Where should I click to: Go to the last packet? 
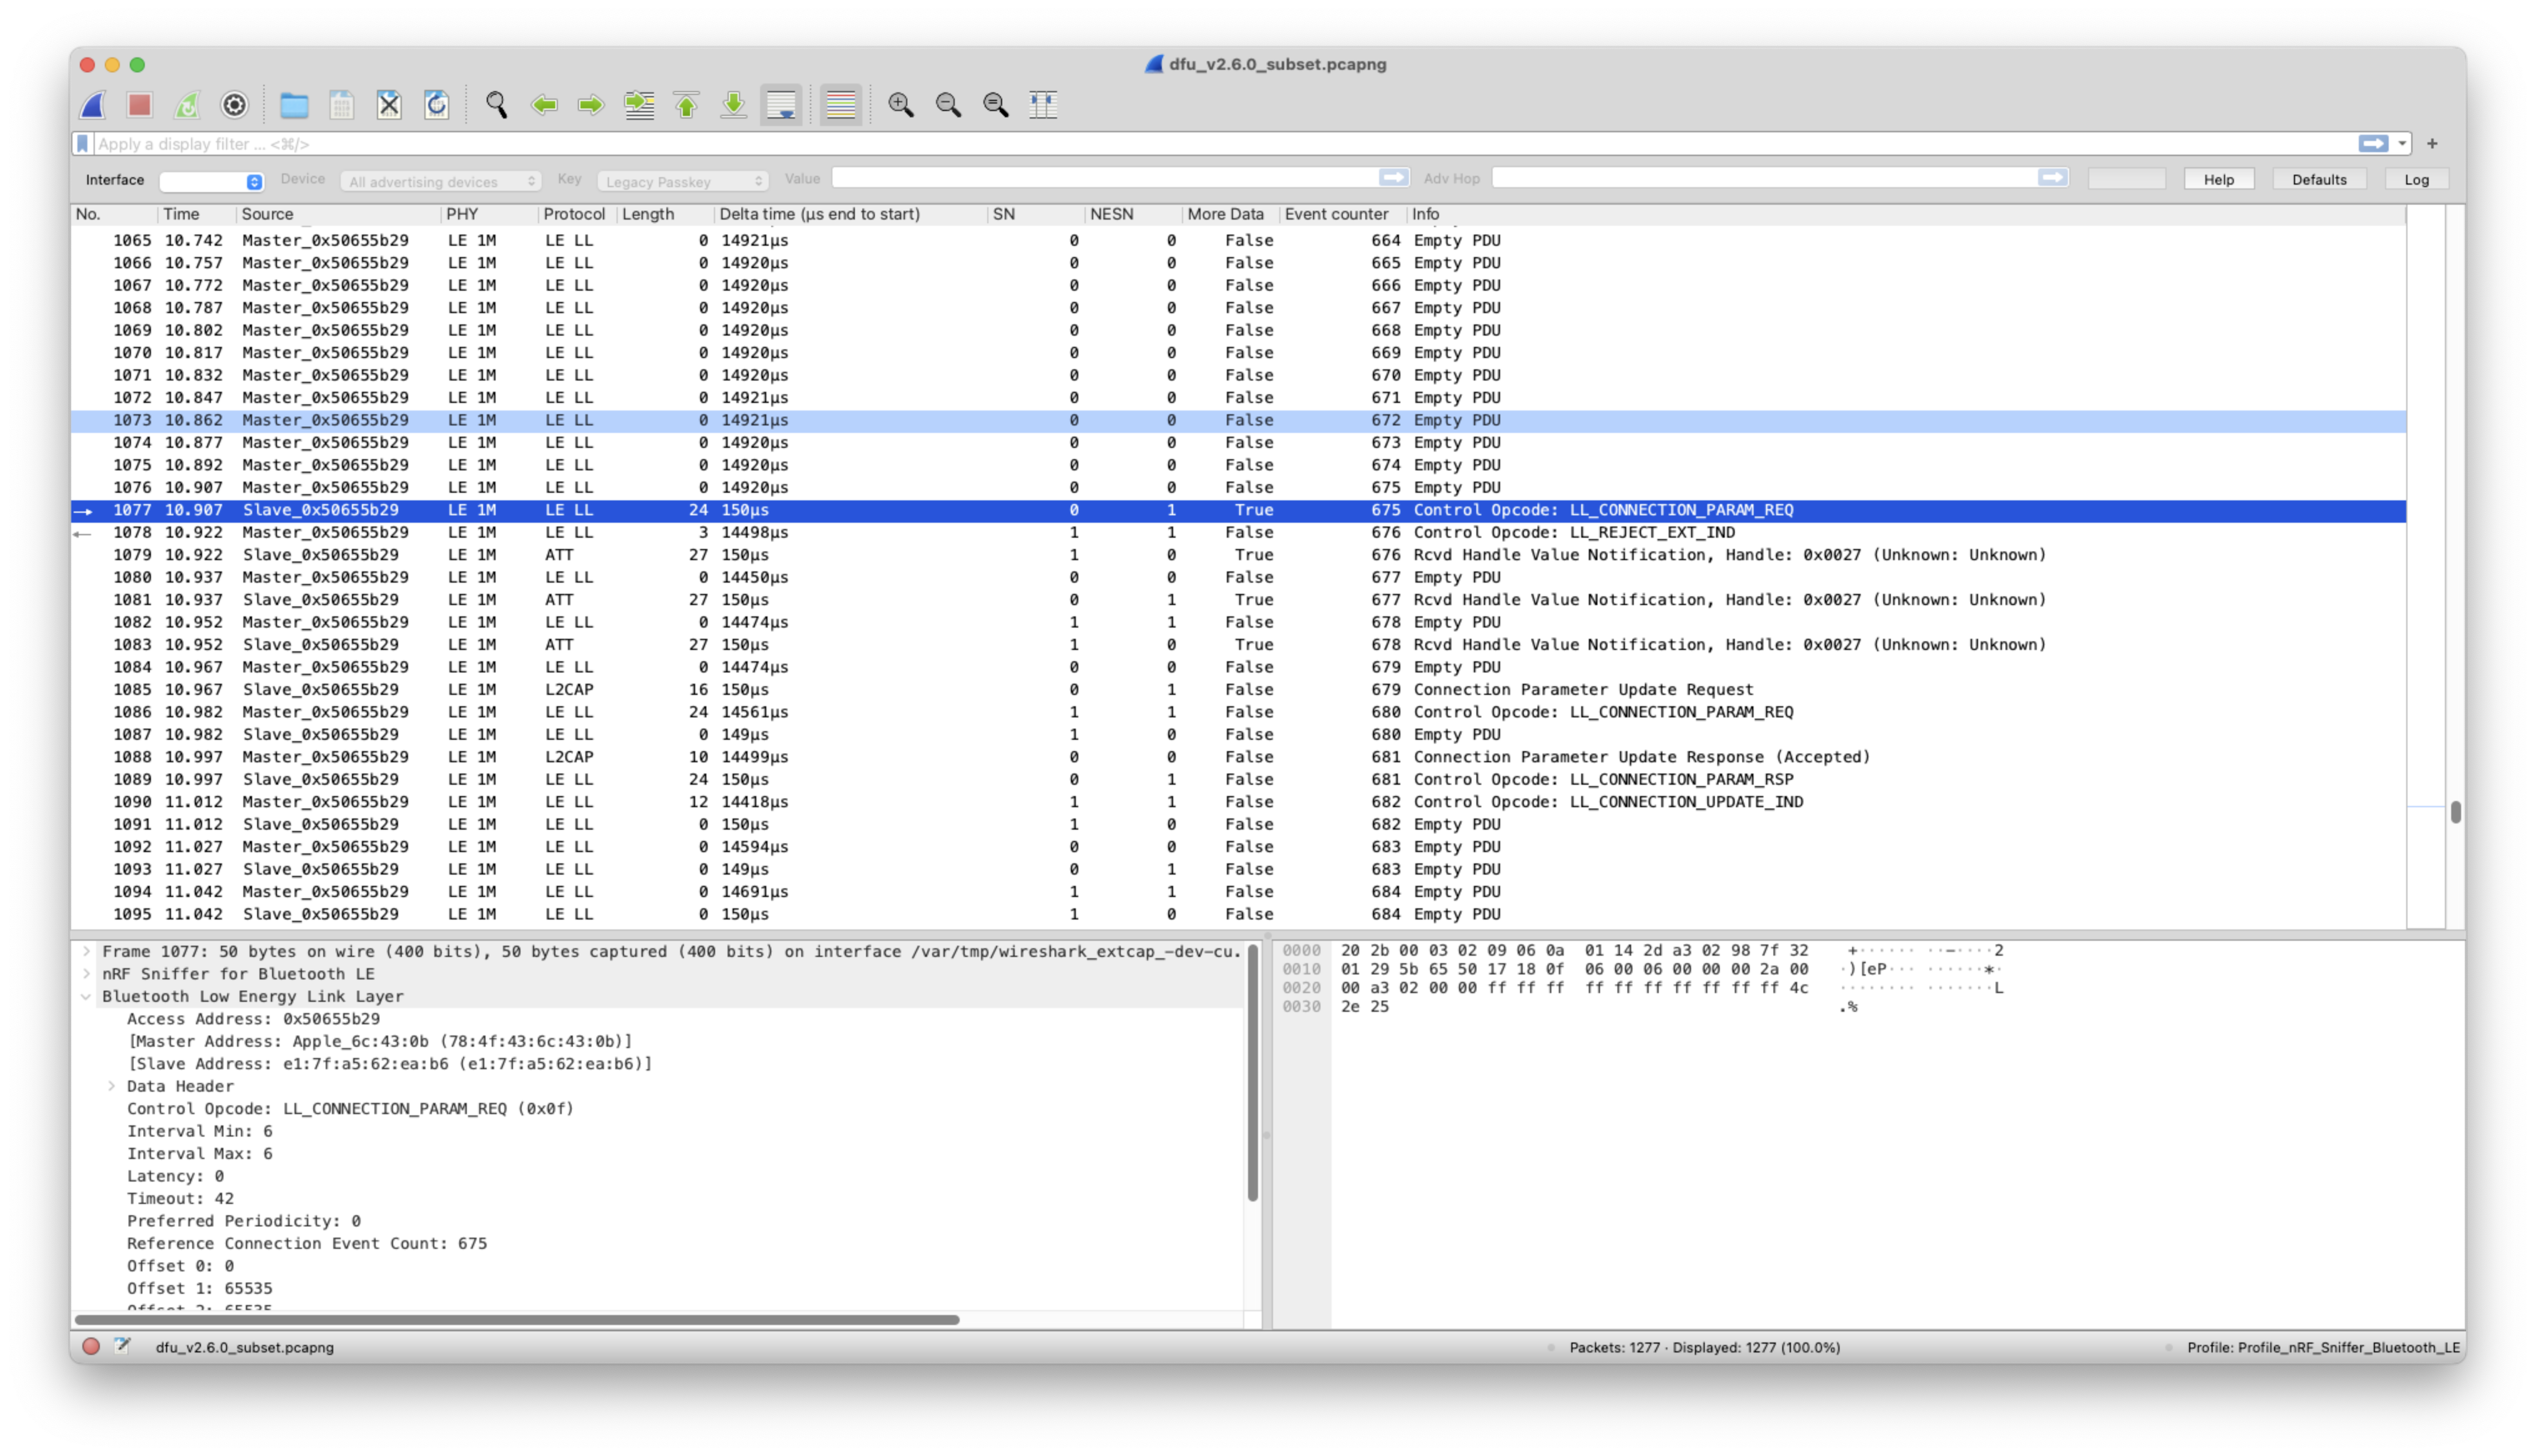pyautogui.click(x=733, y=105)
